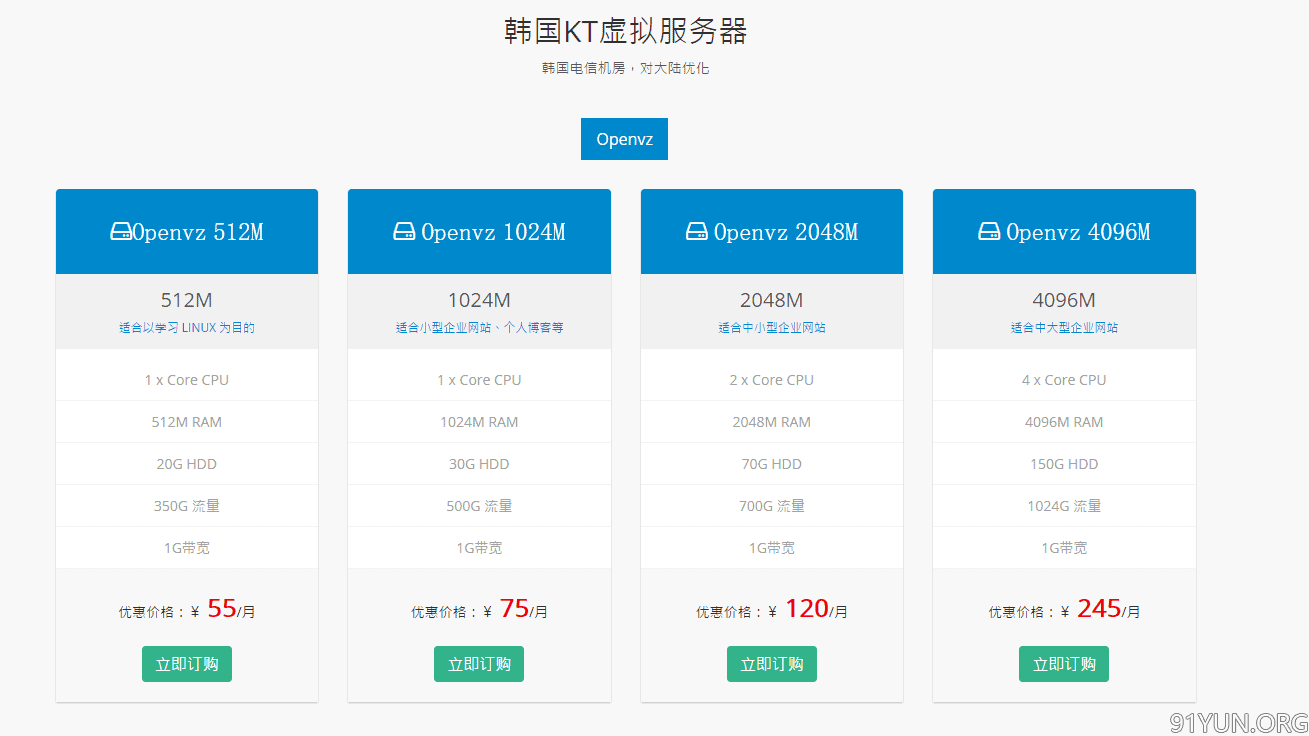
Task: Click the 1G带宽 row in the 4096M card
Action: pos(1064,548)
